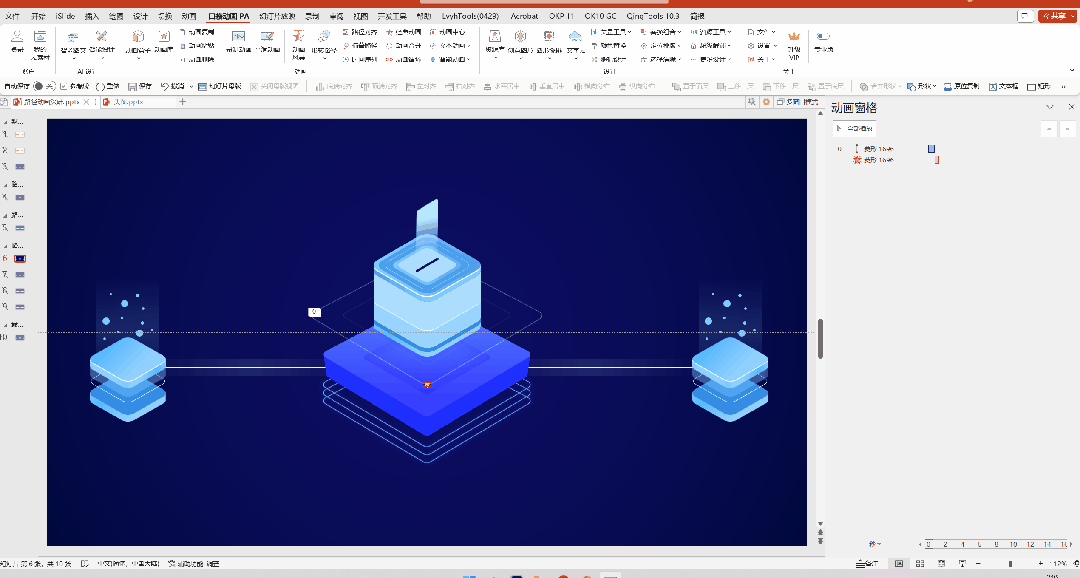Click the VIP crown icon in the ribbon
Viewport: 1080px width, 578px height.
click(x=793, y=37)
